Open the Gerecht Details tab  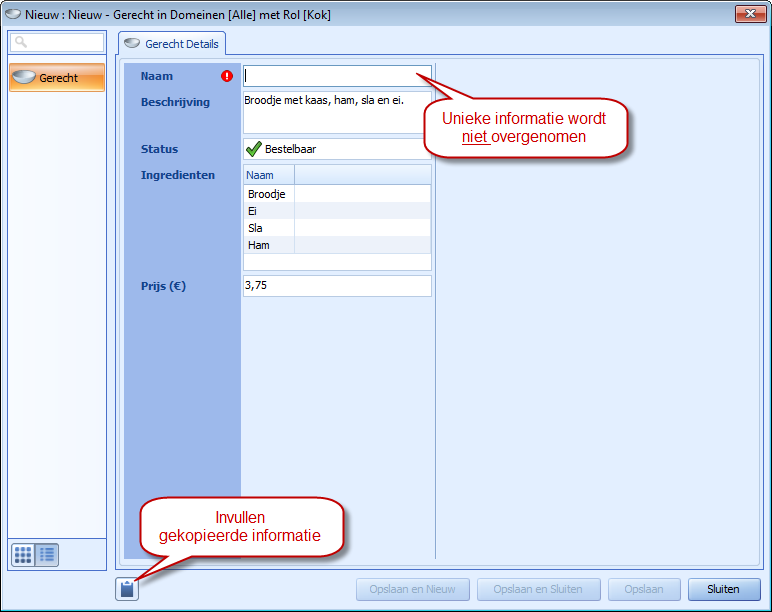click(x=172, y=44)
